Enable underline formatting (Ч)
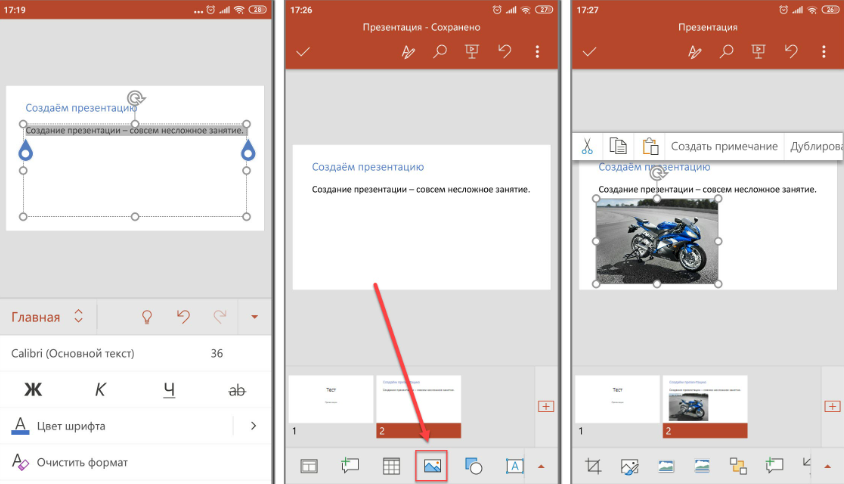This screenshot has height=484, width=844. click(x=169, y=390)
